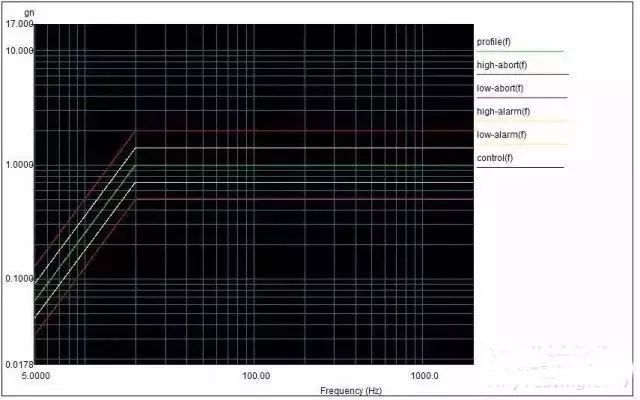Click the low-alarm(f) legend label
640x400 pixels.
pyautogui.click(x=501, y=135)
